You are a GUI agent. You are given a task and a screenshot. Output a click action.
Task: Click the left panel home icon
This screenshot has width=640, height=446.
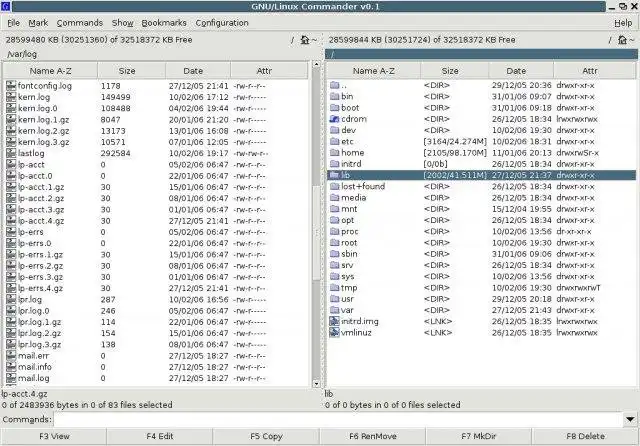[305, 40]
